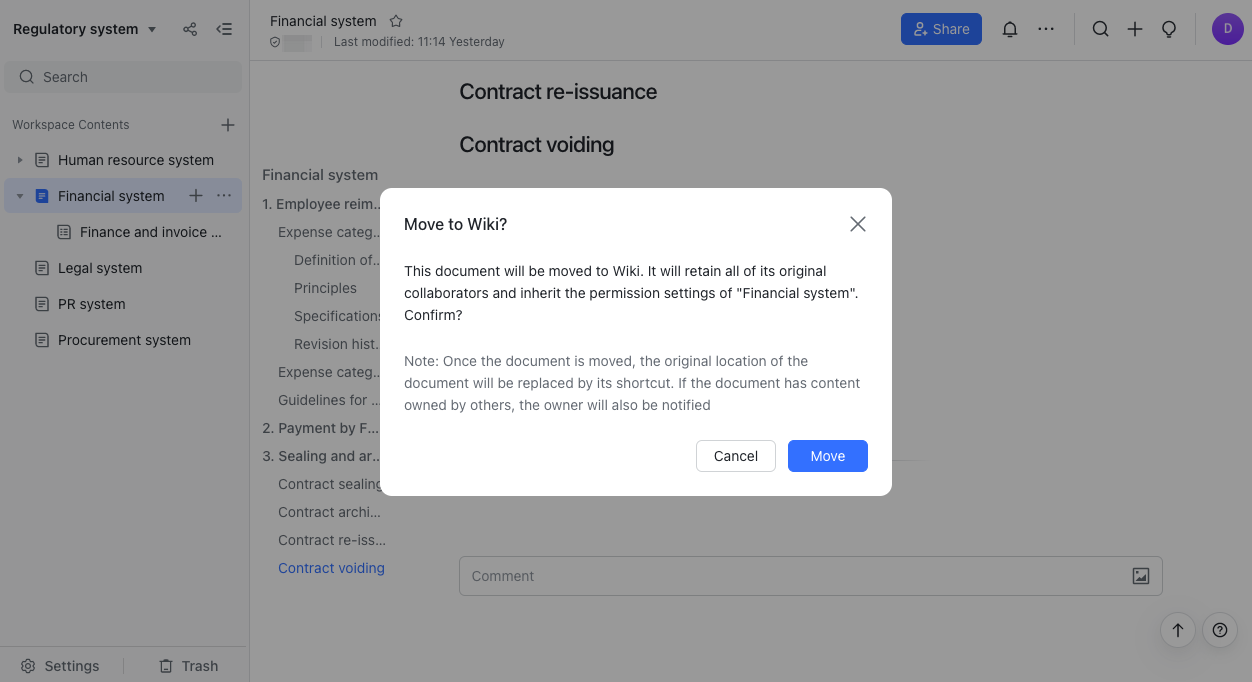Click the share workspace icon in sidebar header
Image resolution: width=1252 pixels, height=682 pixels.
tap(190, 29)
